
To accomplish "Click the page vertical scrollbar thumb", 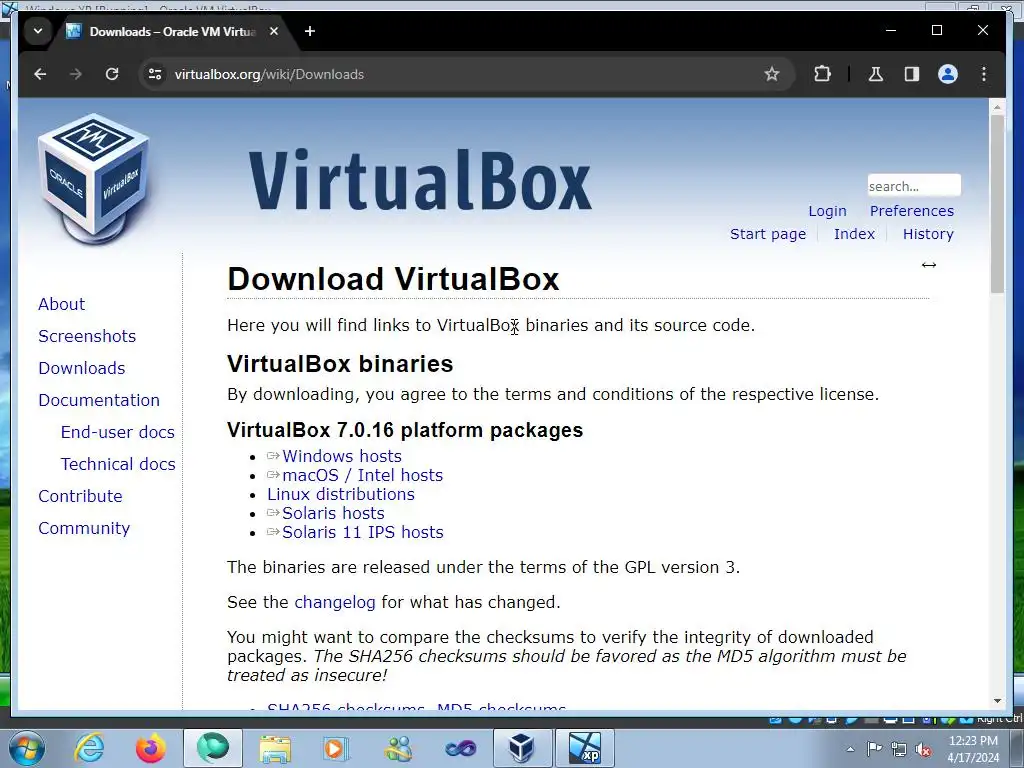I will coord(997,204).
